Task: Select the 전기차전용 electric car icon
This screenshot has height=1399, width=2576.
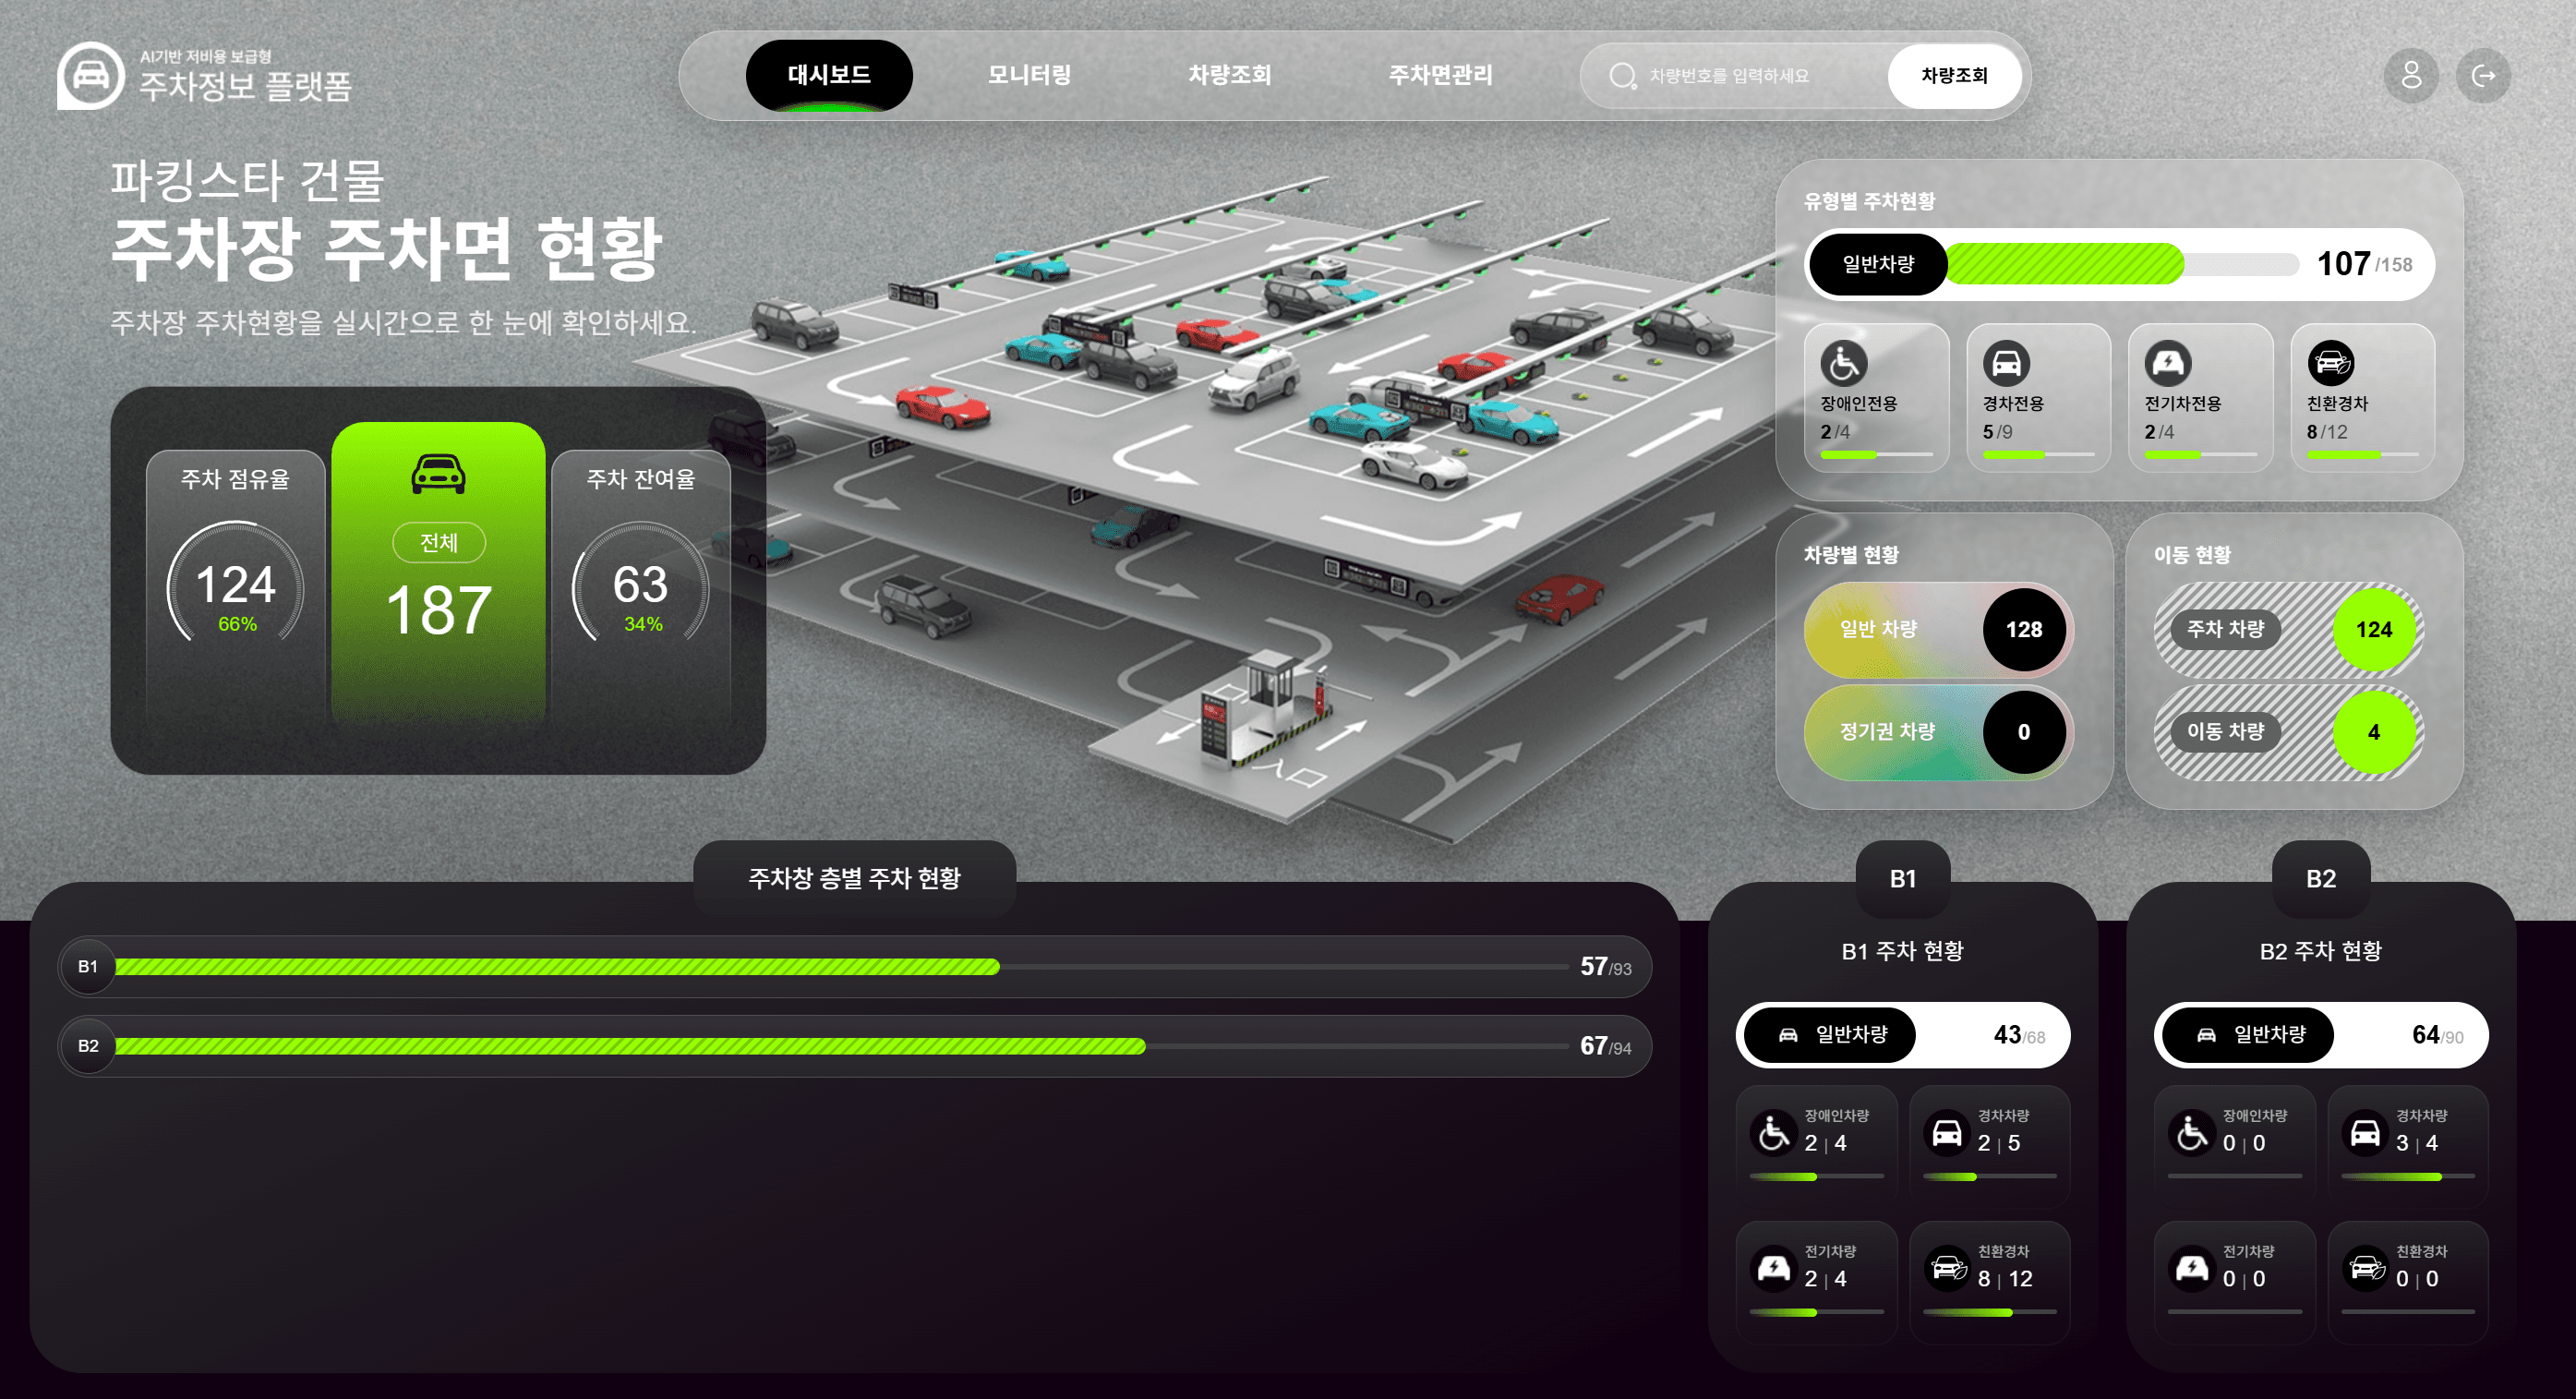Action: [x=2168, y=363]
